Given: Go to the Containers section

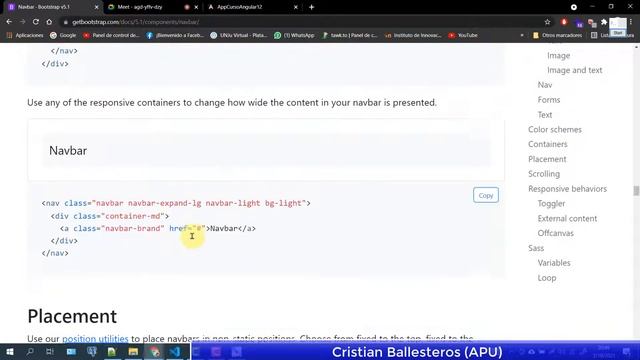Looking at the screenshot, I should pos(547,144).
